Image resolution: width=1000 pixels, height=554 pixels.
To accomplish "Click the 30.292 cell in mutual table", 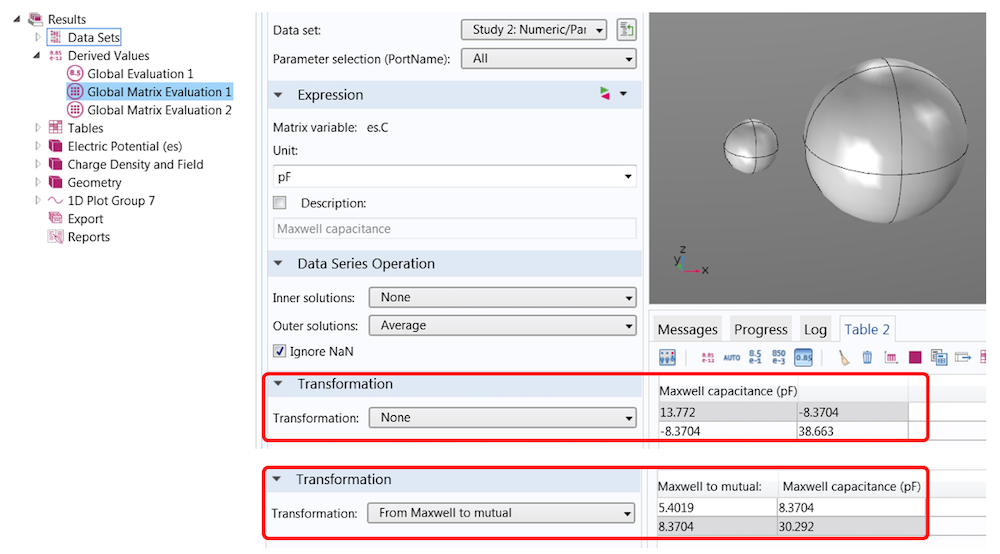I will [851, 527].
